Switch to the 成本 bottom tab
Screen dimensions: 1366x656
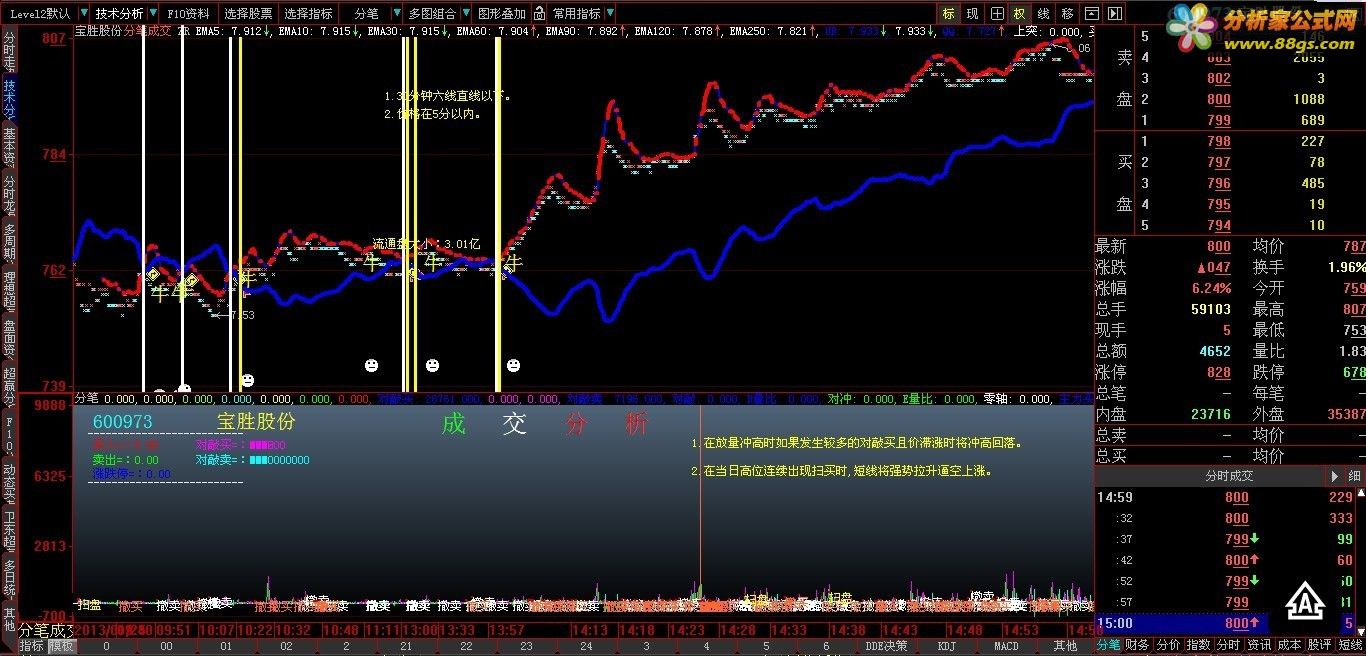click(x=1289, y=646)
